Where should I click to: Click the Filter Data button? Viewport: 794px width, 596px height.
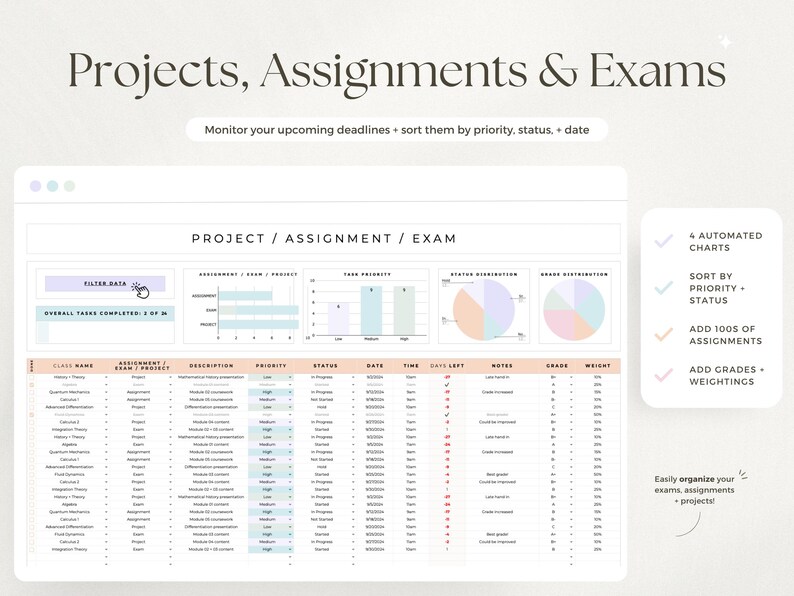105,284
